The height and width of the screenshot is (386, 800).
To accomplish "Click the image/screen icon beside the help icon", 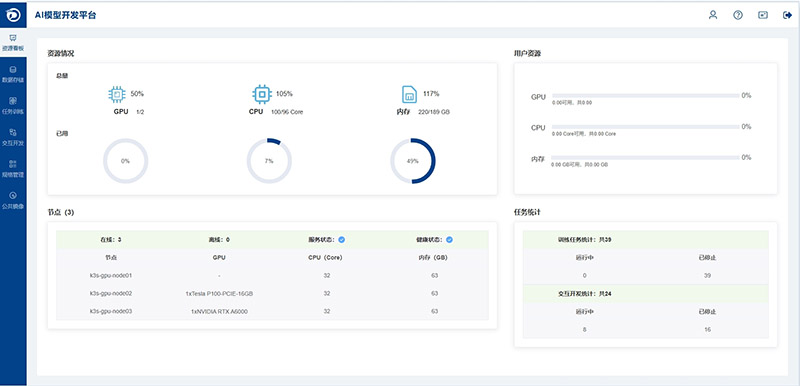I will 763,15.
